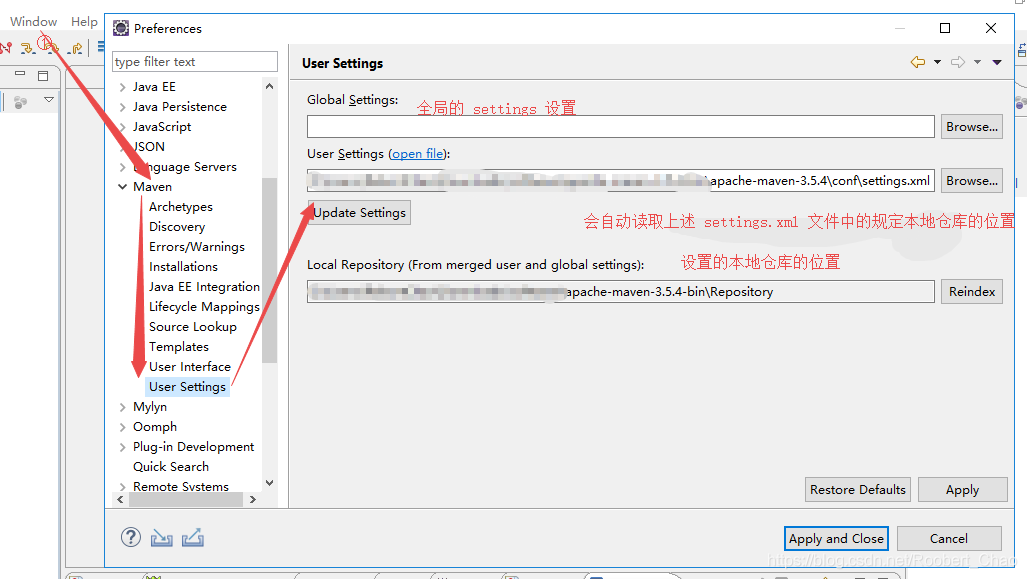Click the open file link
1027x579 pixels.
[x=417, y=154]
